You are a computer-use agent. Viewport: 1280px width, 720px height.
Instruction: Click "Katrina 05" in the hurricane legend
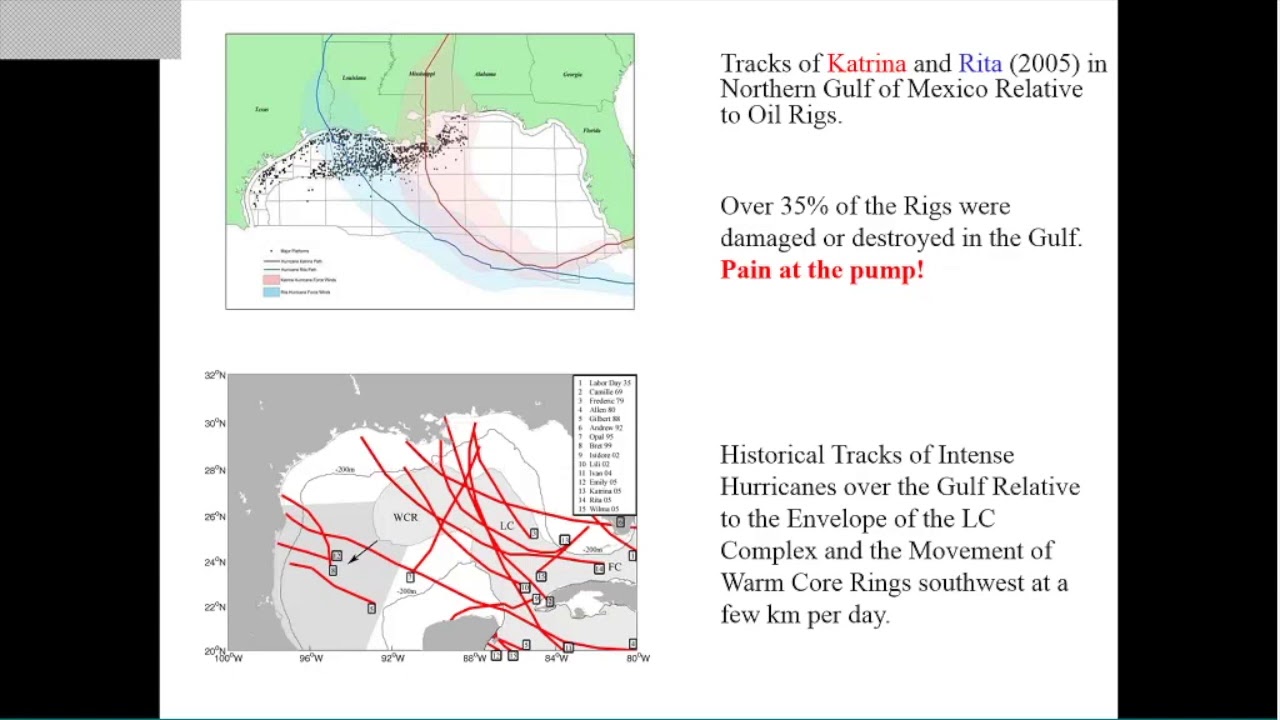[605, 491]
